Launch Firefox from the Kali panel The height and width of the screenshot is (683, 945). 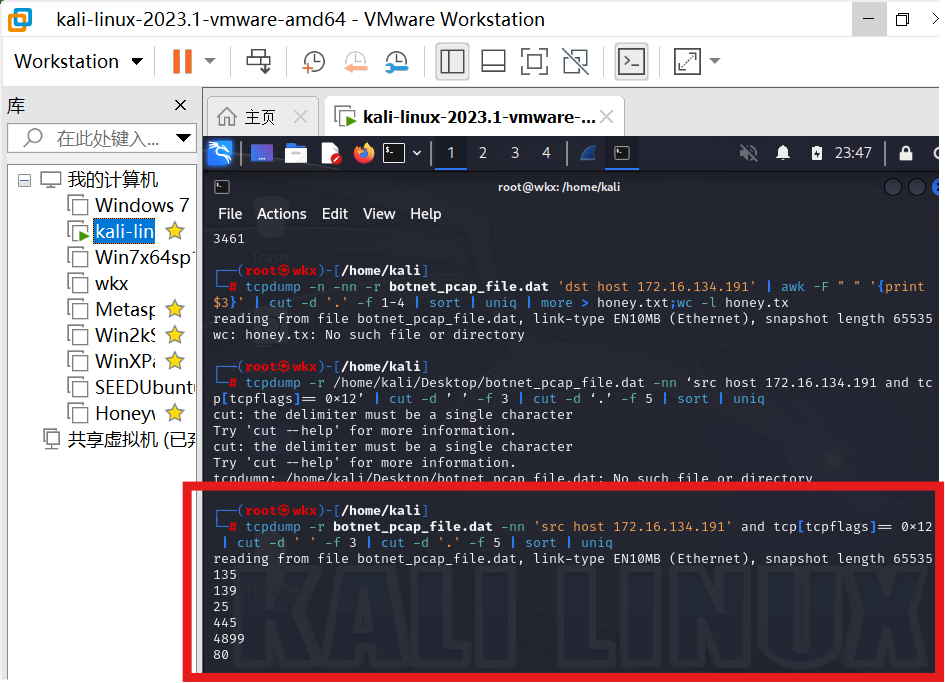pos(364,153)
